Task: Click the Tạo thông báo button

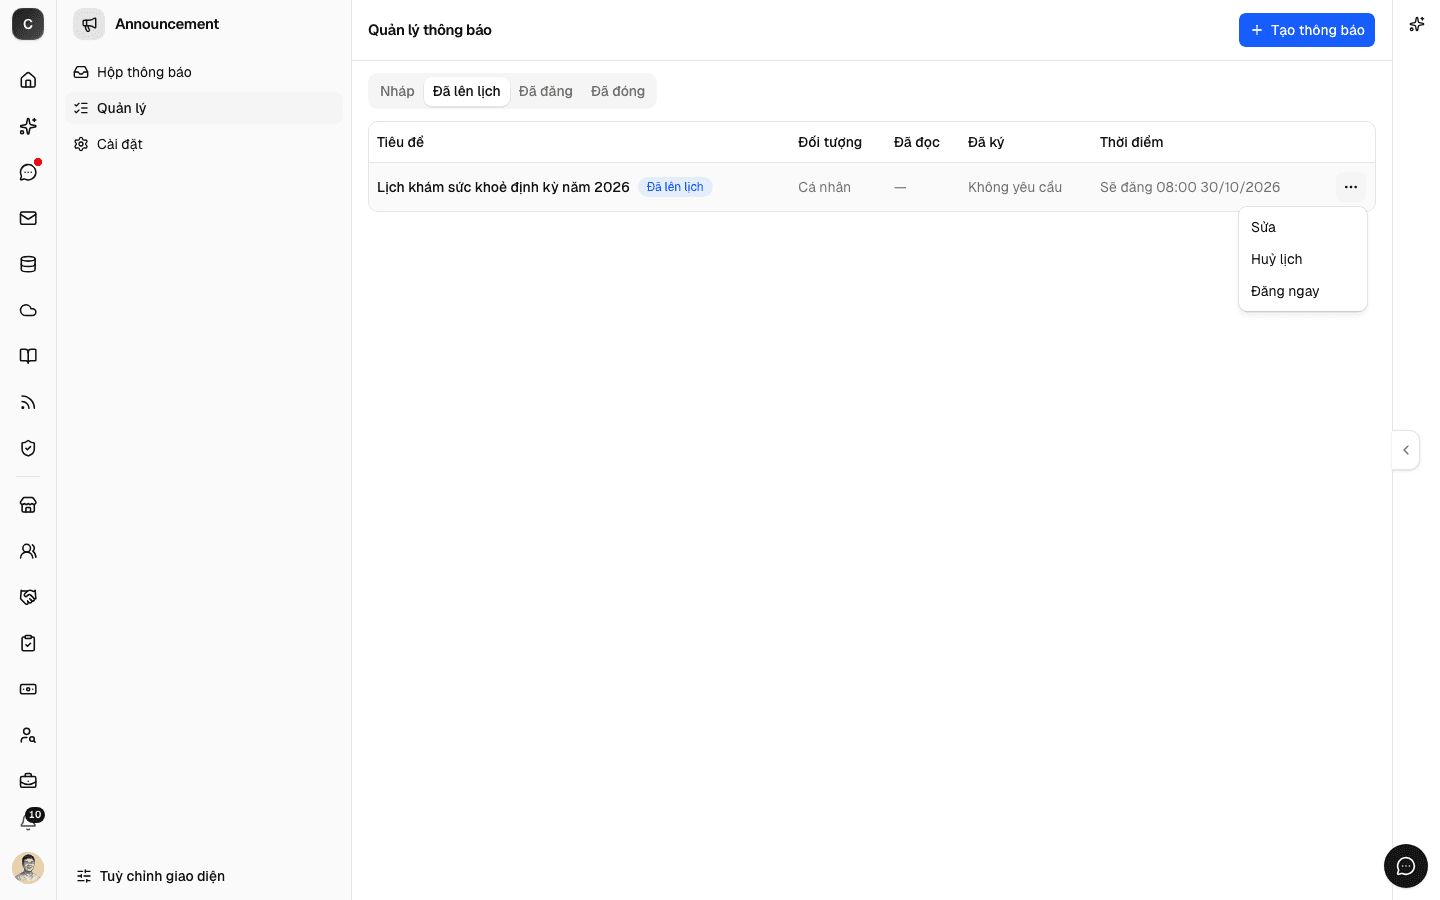Action: coord(1306,30)
